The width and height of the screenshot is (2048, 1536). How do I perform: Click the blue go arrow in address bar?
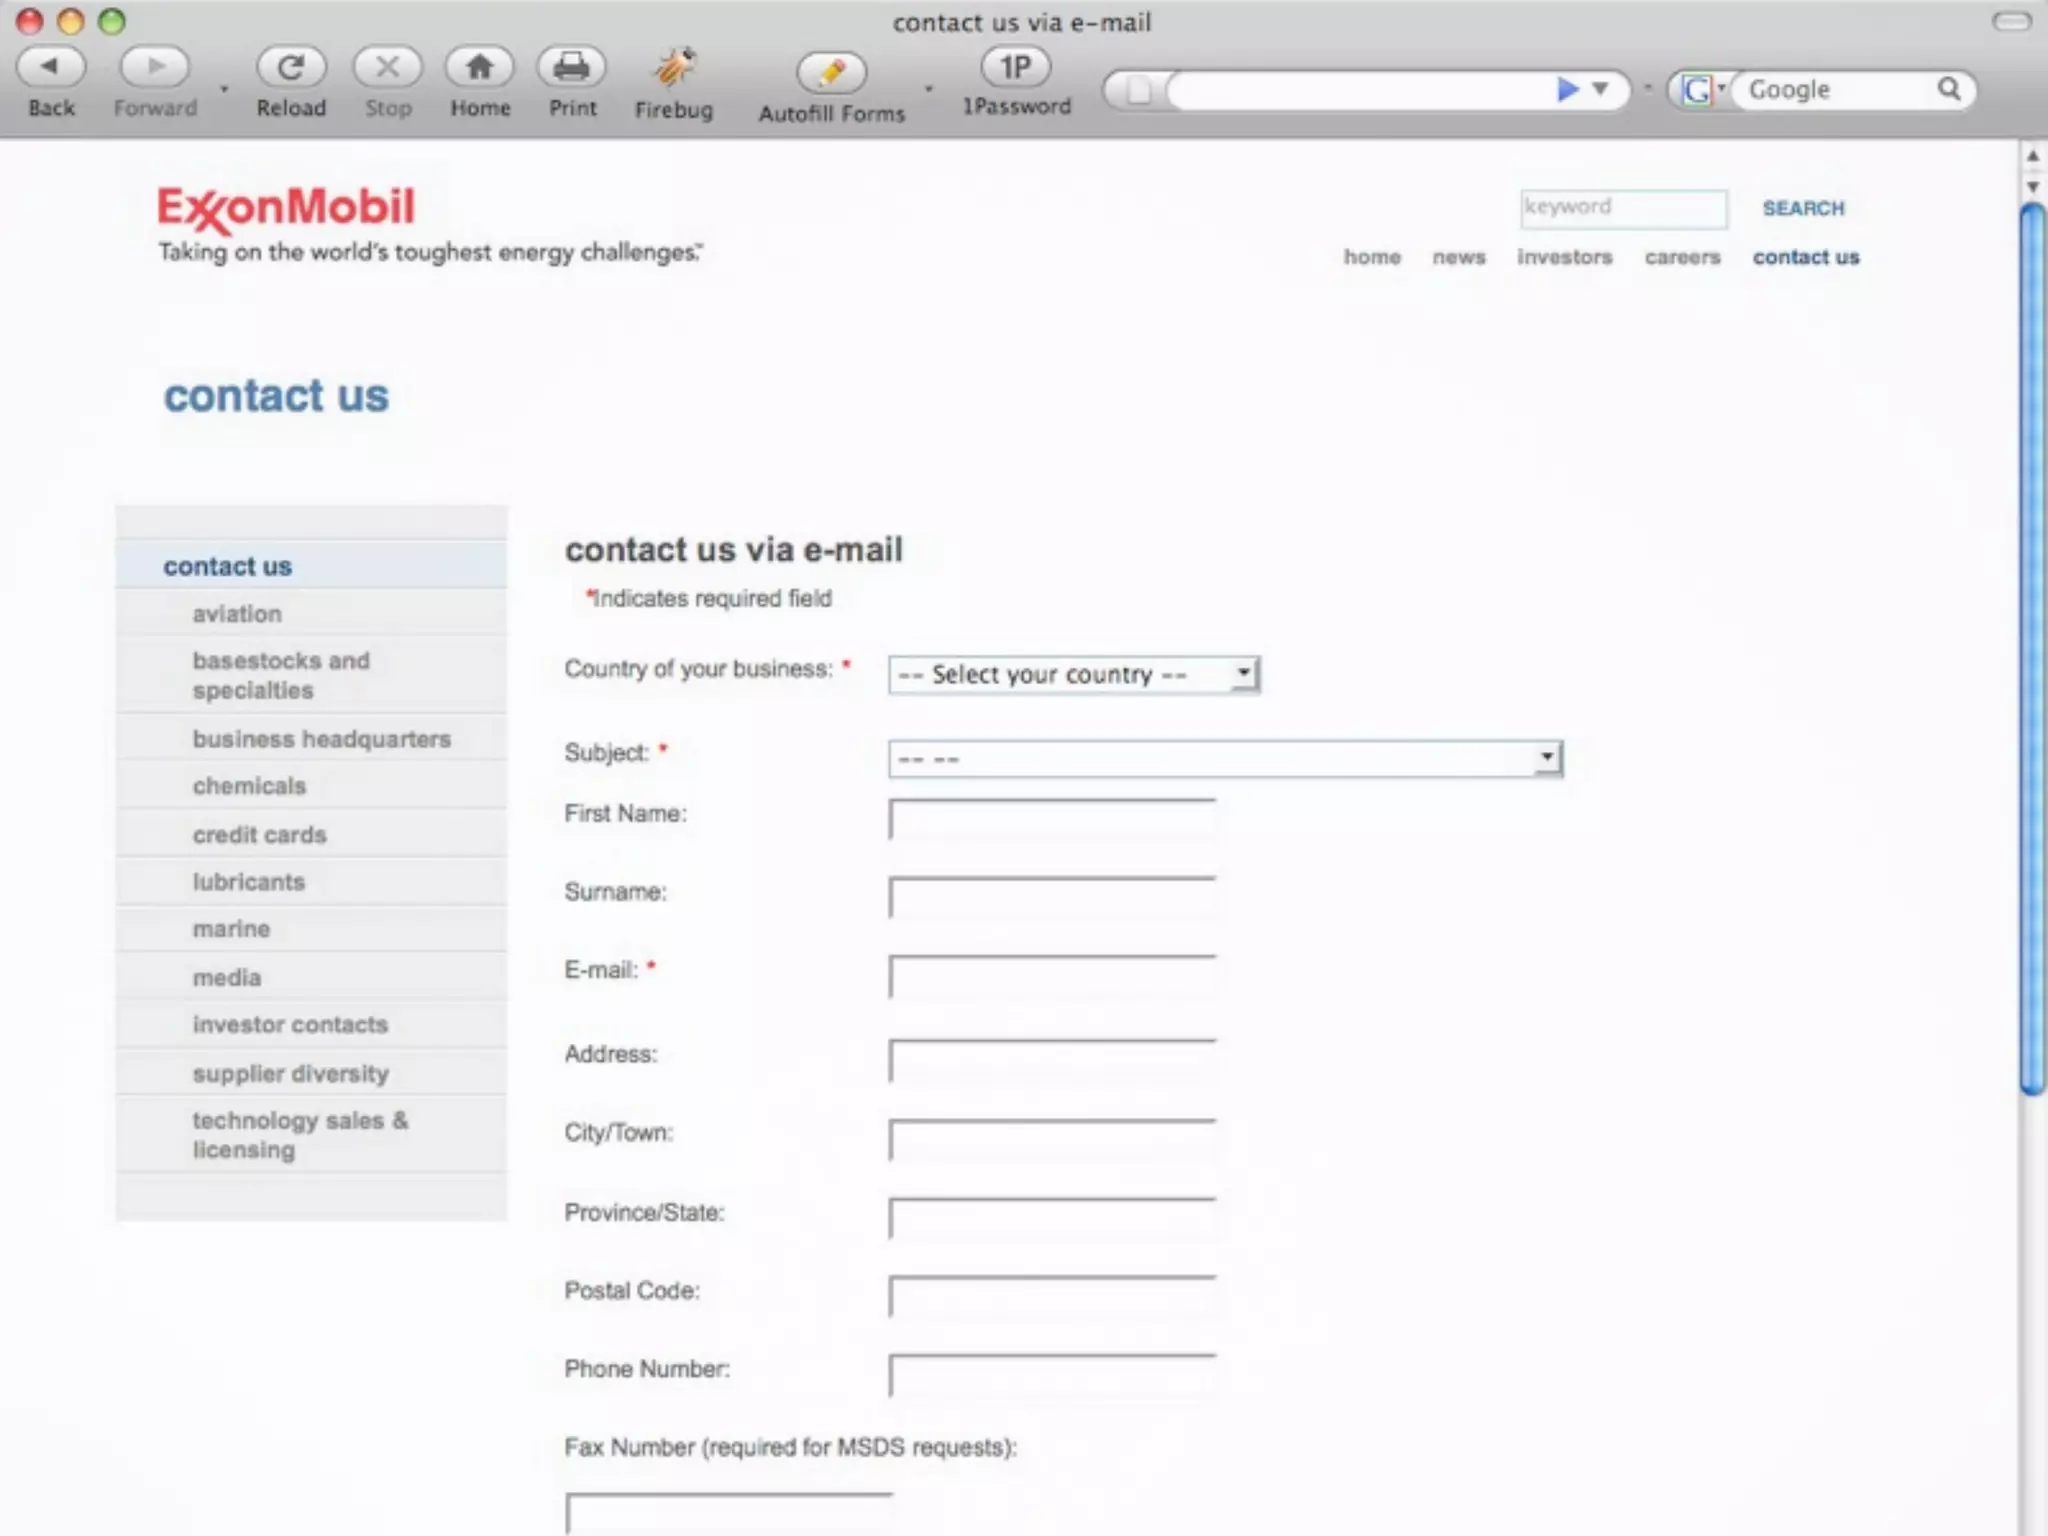[1567, 90]
